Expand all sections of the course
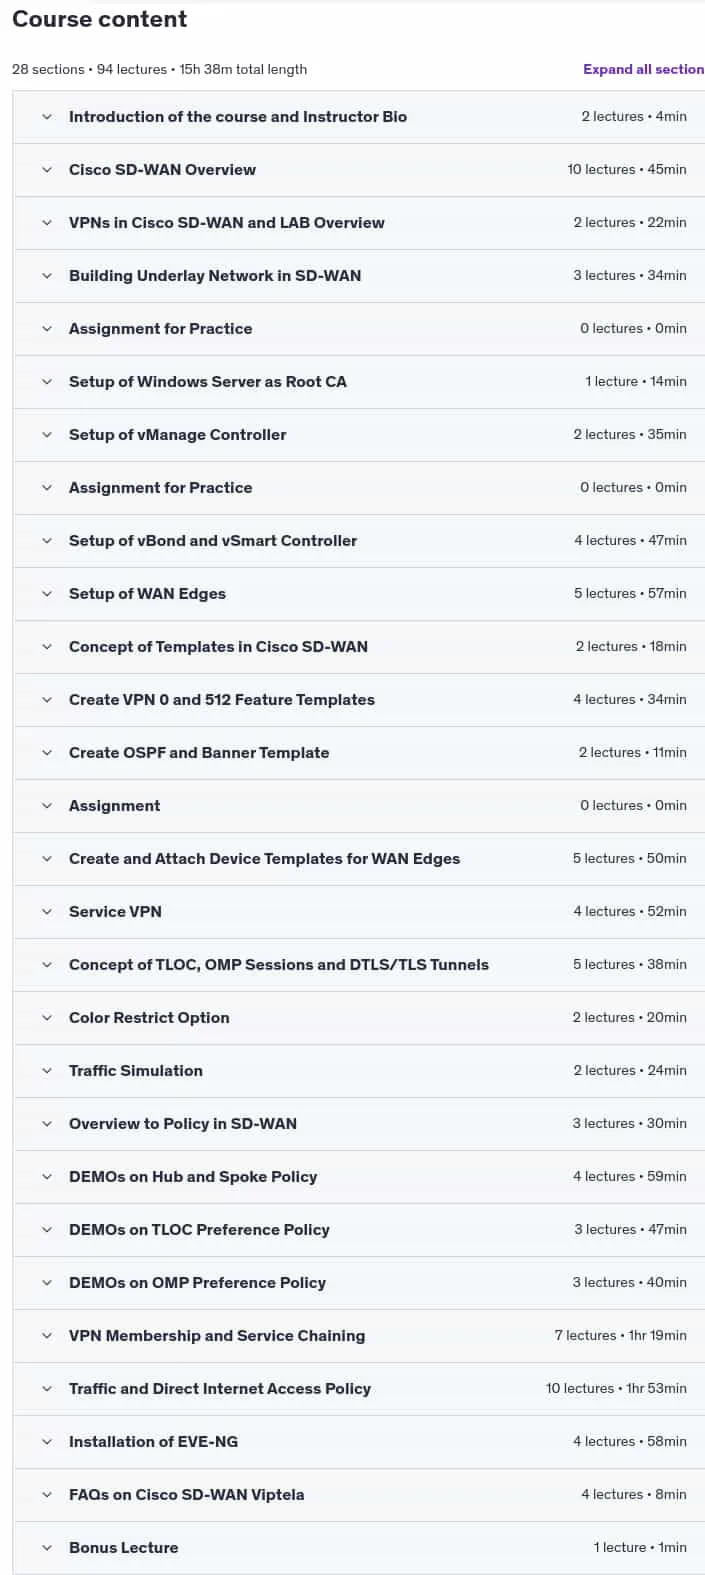The image size is (705, 1575). 644,69
